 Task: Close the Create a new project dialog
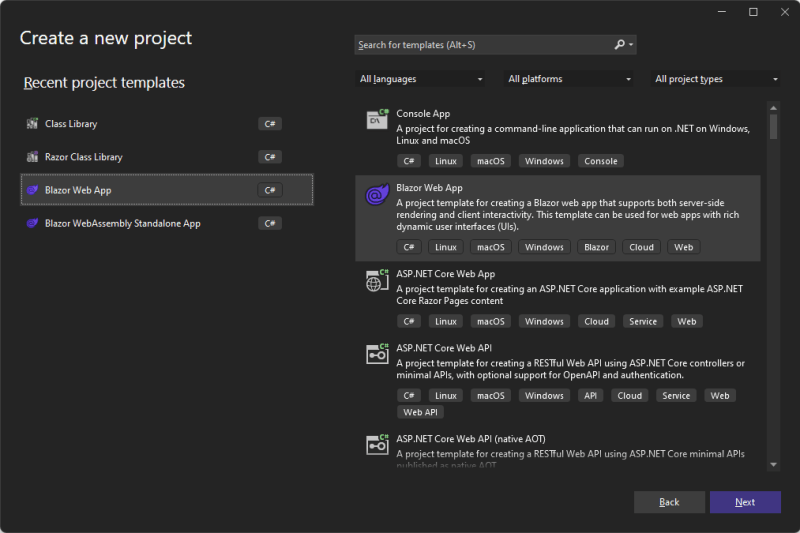(x=785, y=12)
